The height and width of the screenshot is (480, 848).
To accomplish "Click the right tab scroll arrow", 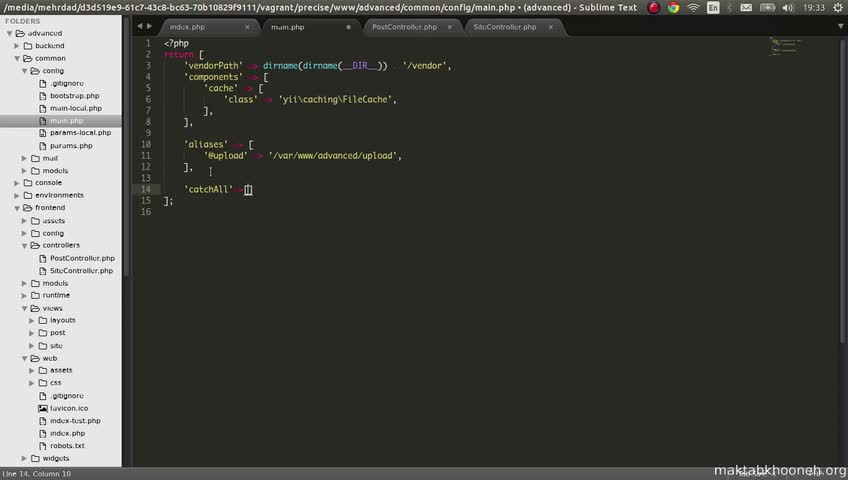I will (x=149, y=27).
